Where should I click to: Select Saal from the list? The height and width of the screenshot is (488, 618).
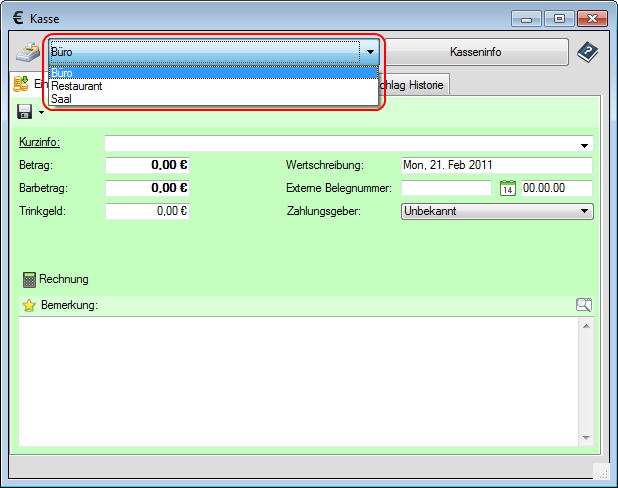62,98
